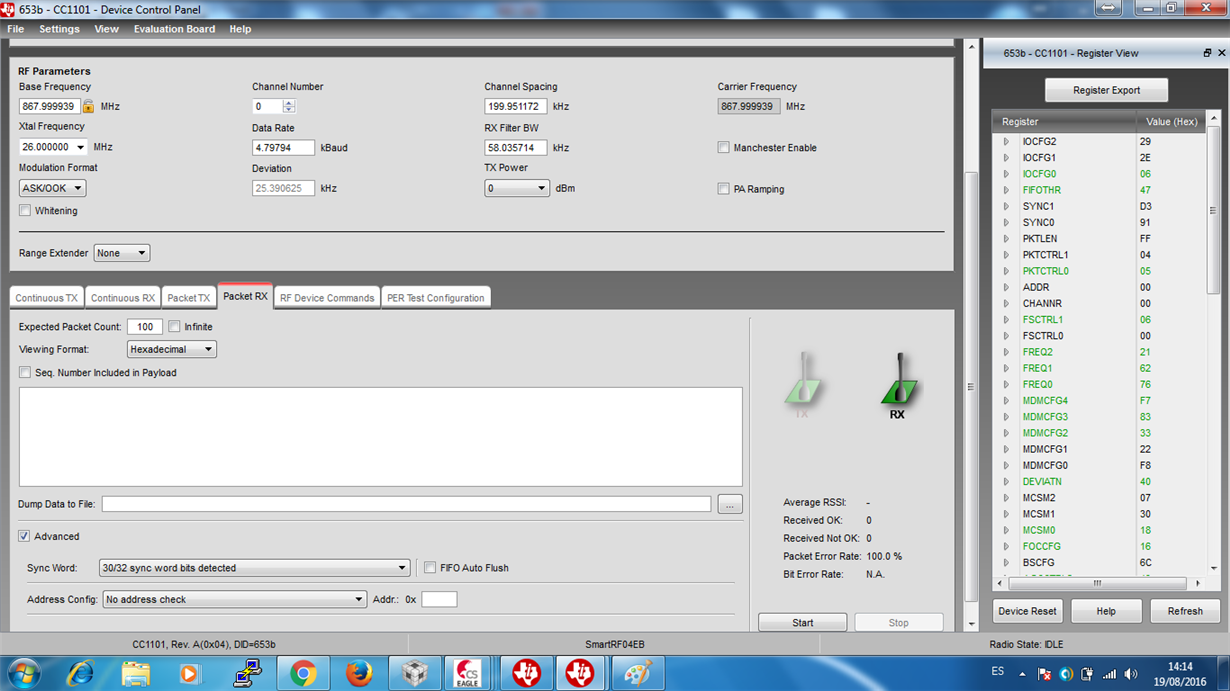
Task: Switch to the Packet TX tab
Action: 188,298
